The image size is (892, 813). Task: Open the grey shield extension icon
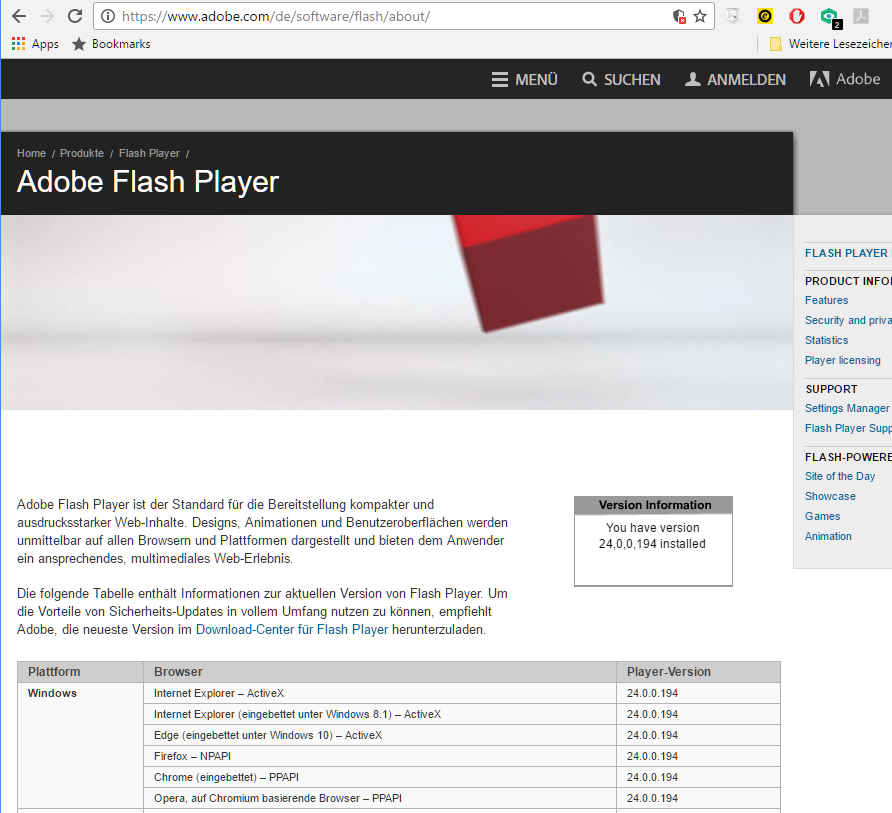pos(733,16)
